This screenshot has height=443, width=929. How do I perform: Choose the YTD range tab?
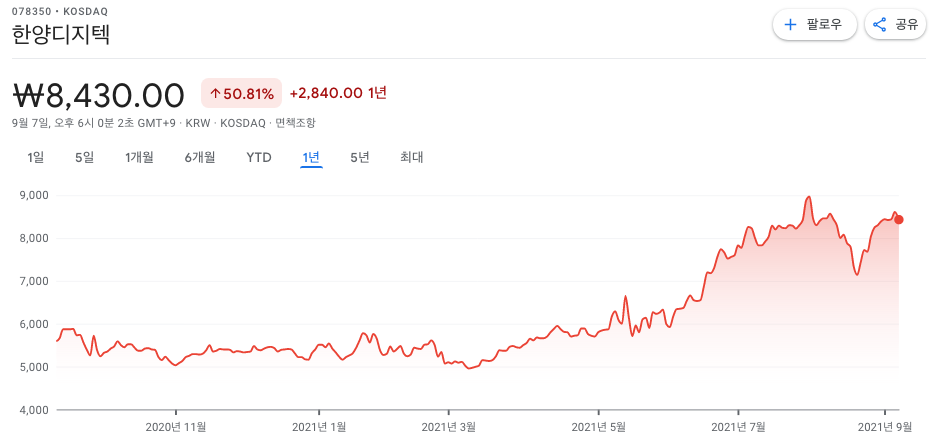[x=259, y=158]
